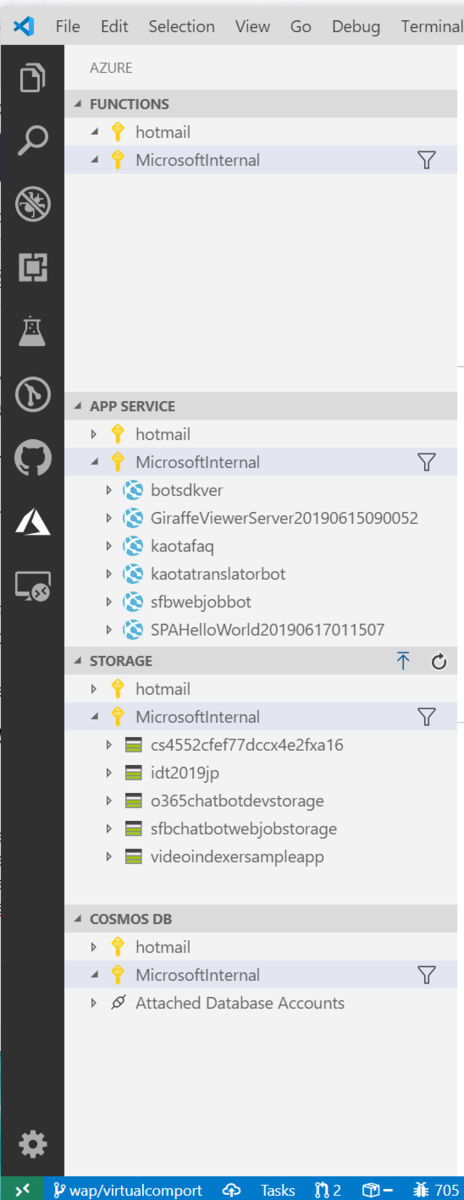The width and height of the screenshot is (464, 1200).
Task: Click the filter icon on Functions MicrosoftInternal
Action: (427, 160)
